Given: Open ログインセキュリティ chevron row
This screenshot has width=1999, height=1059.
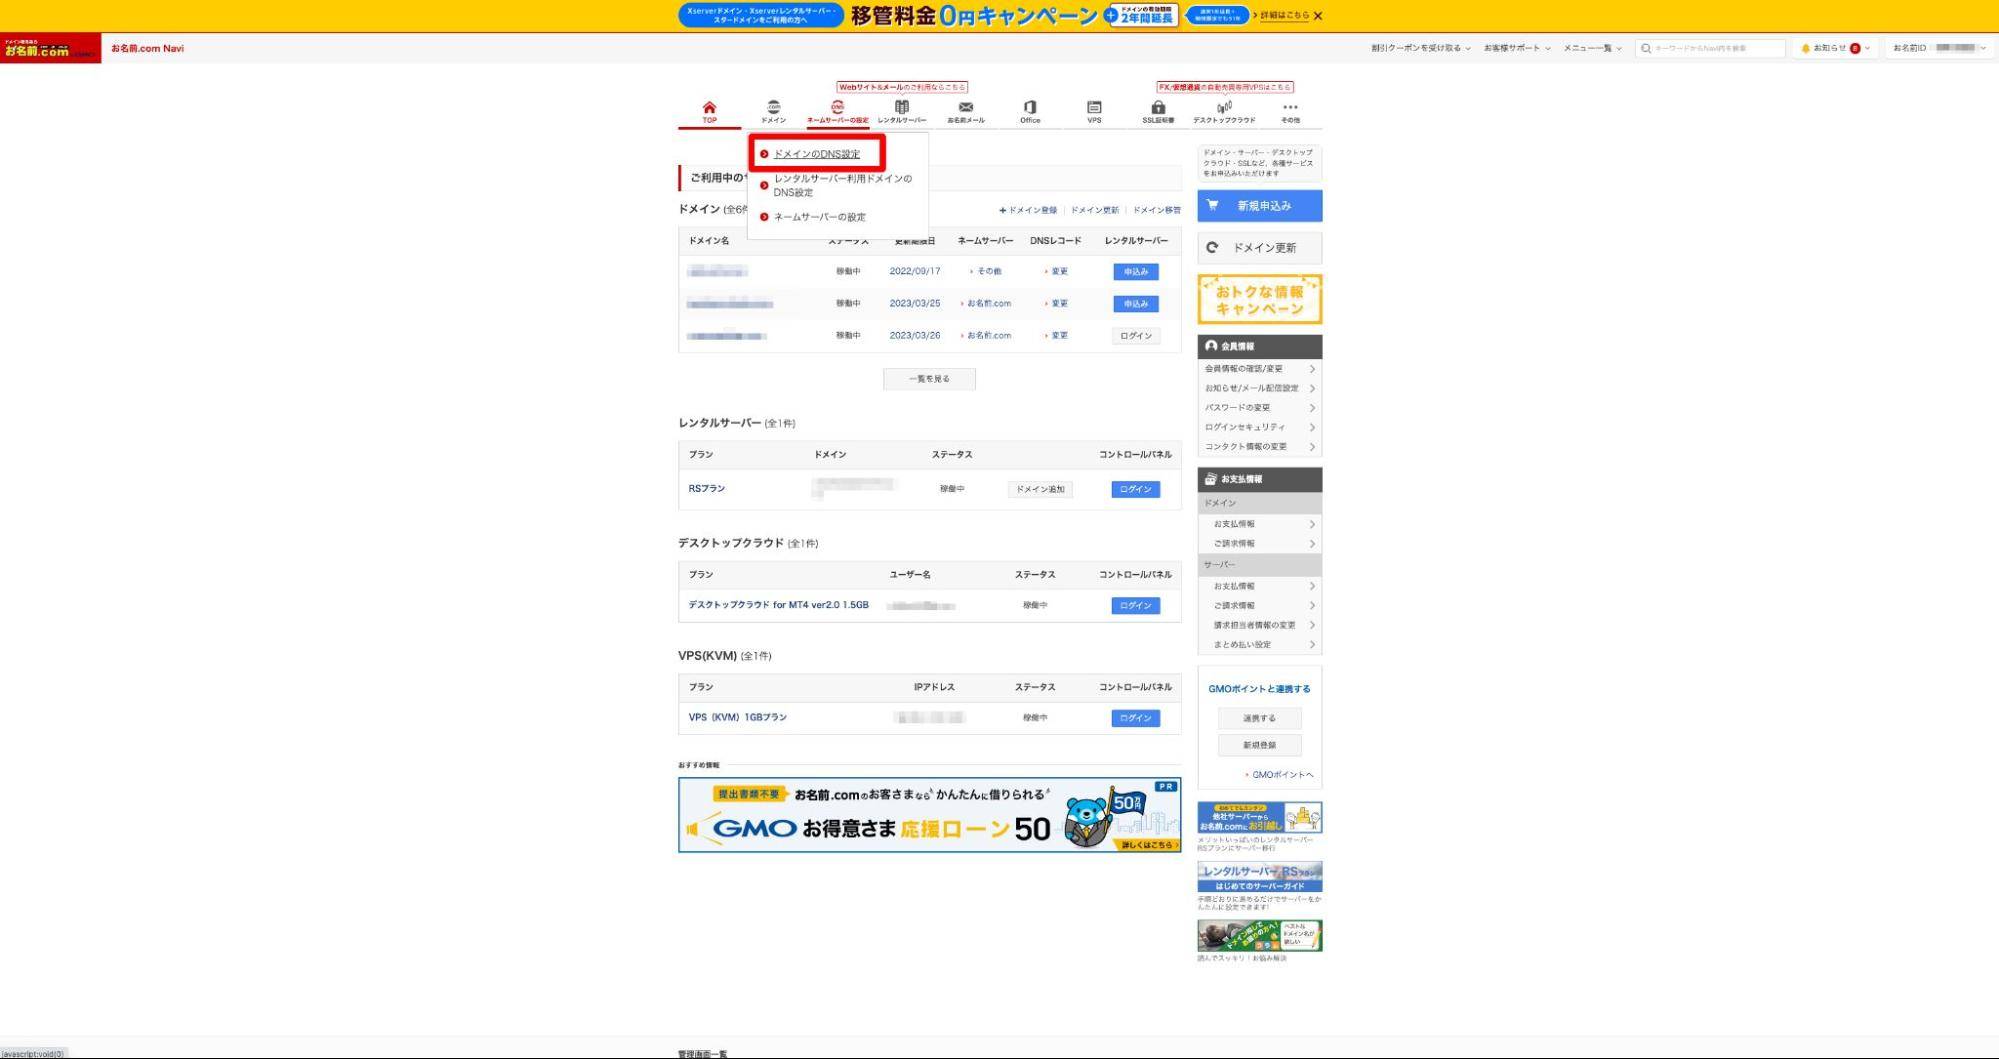Looking at the screenshot, I should click(1260, 427).
